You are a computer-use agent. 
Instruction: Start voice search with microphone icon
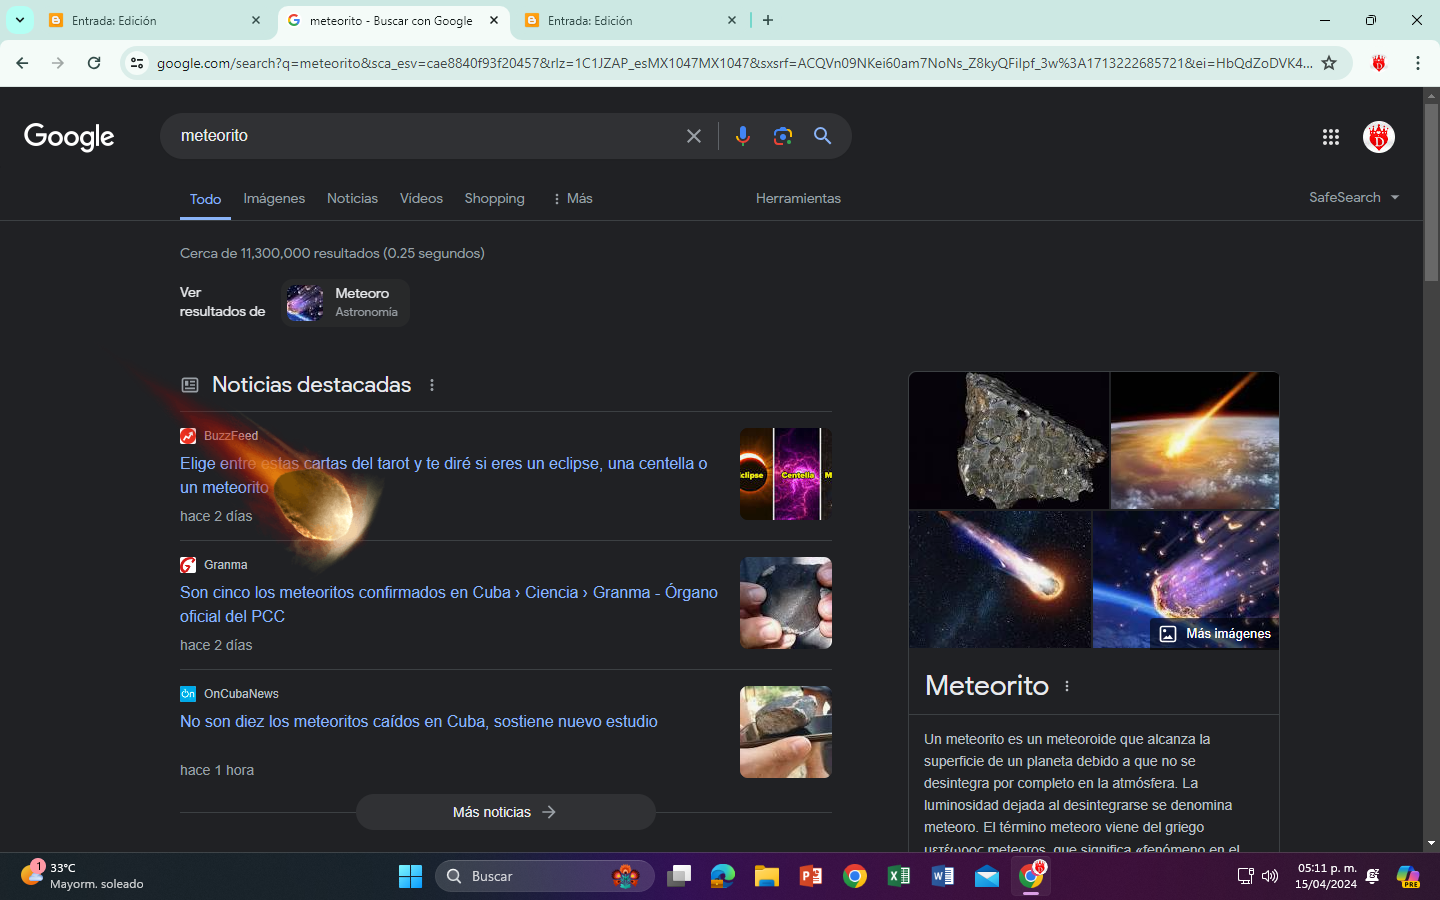click(x=742, y=136)
